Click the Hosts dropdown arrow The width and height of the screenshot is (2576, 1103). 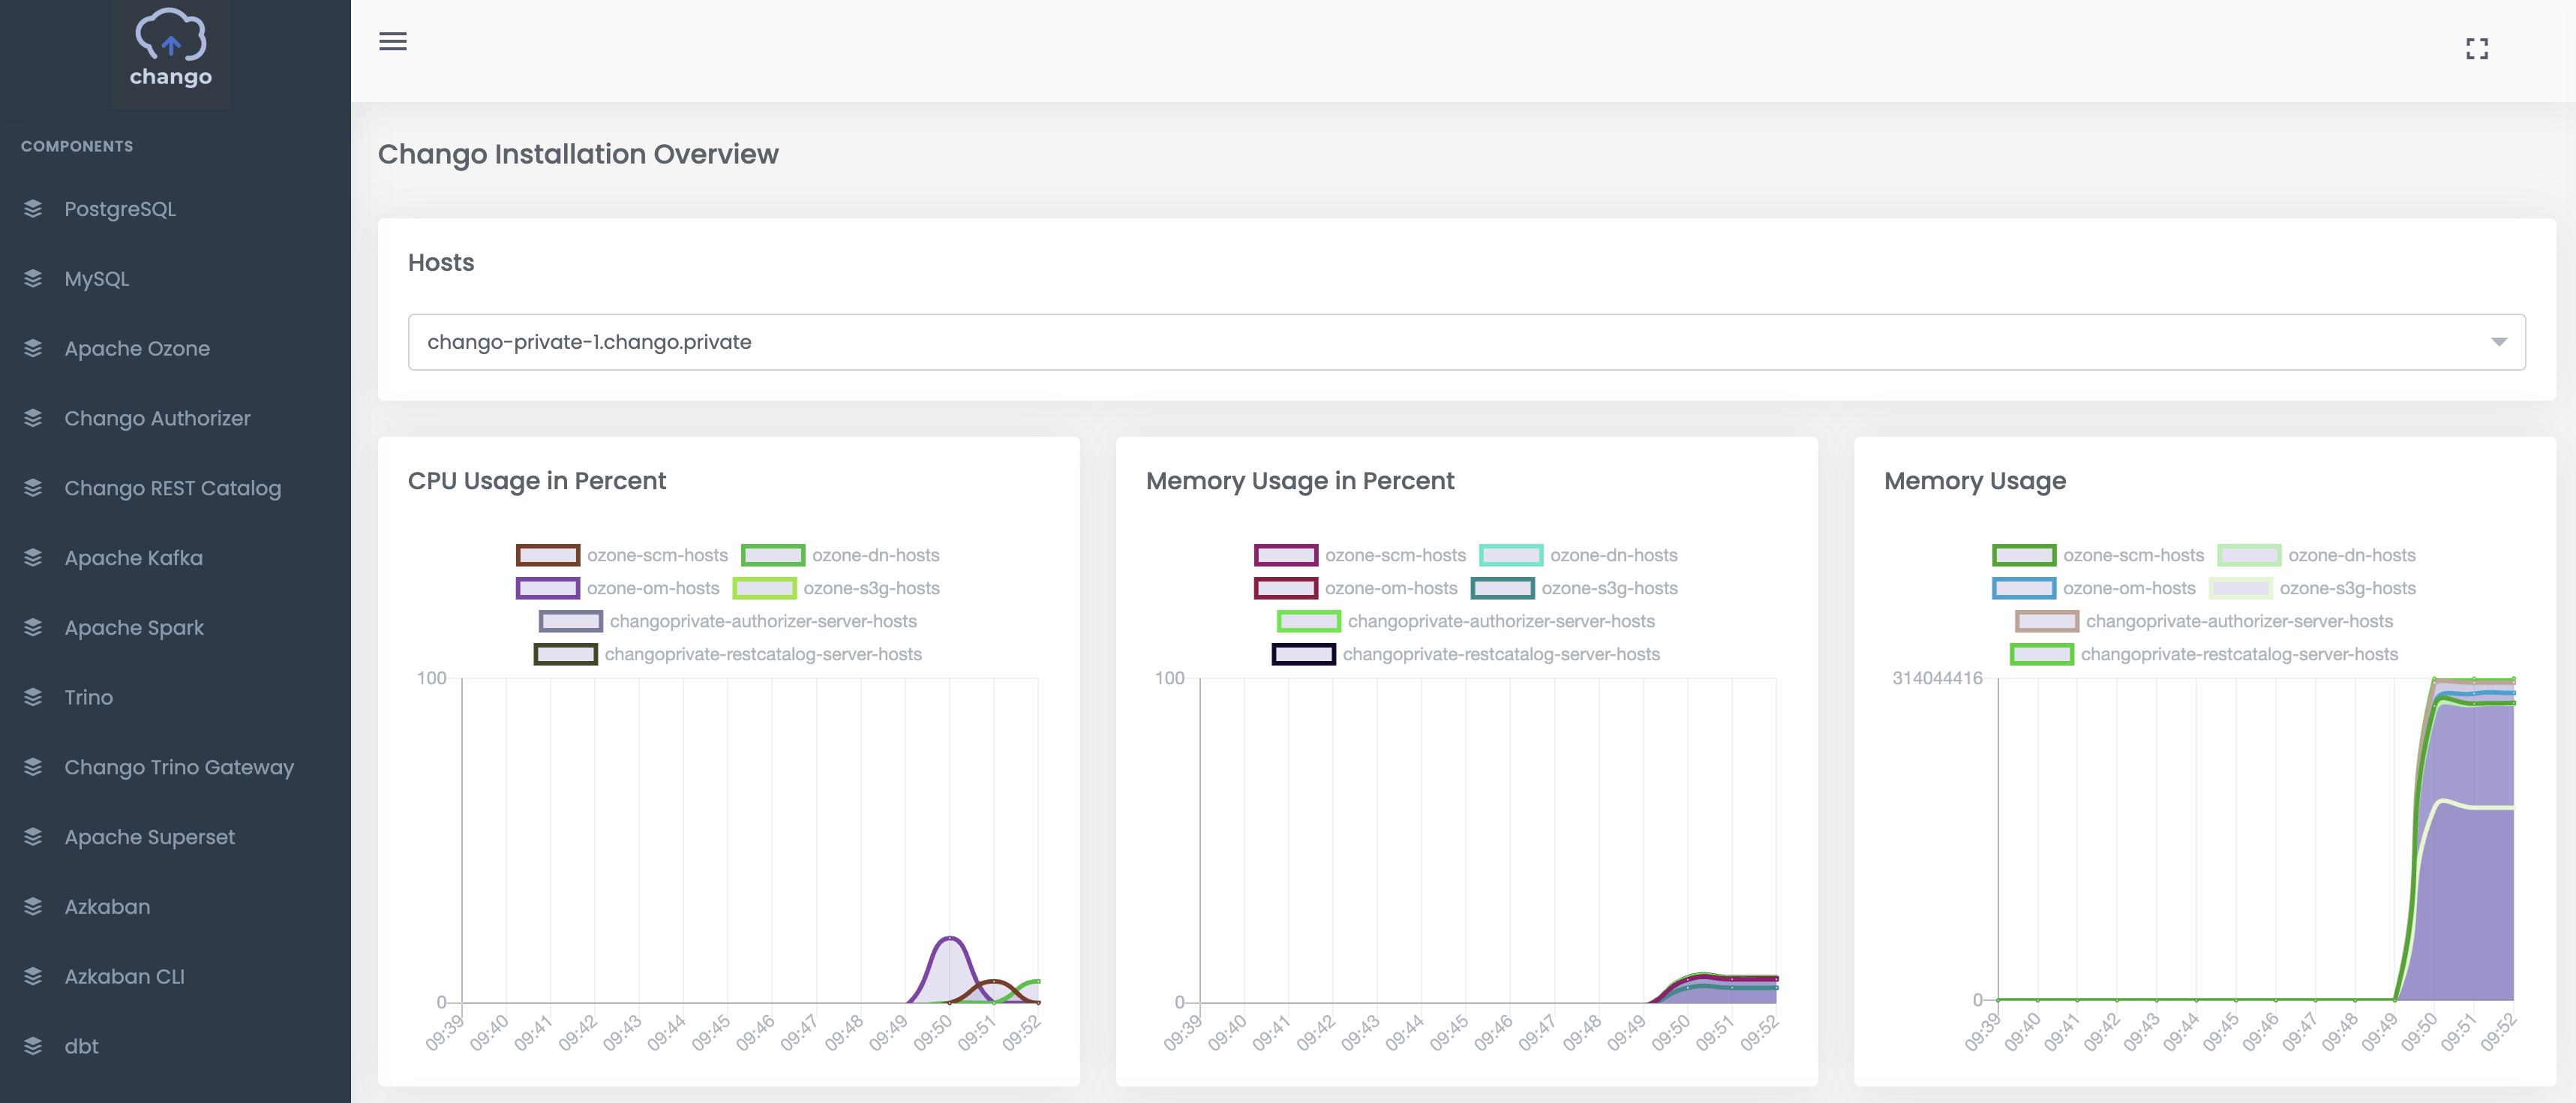point(2498,342)
